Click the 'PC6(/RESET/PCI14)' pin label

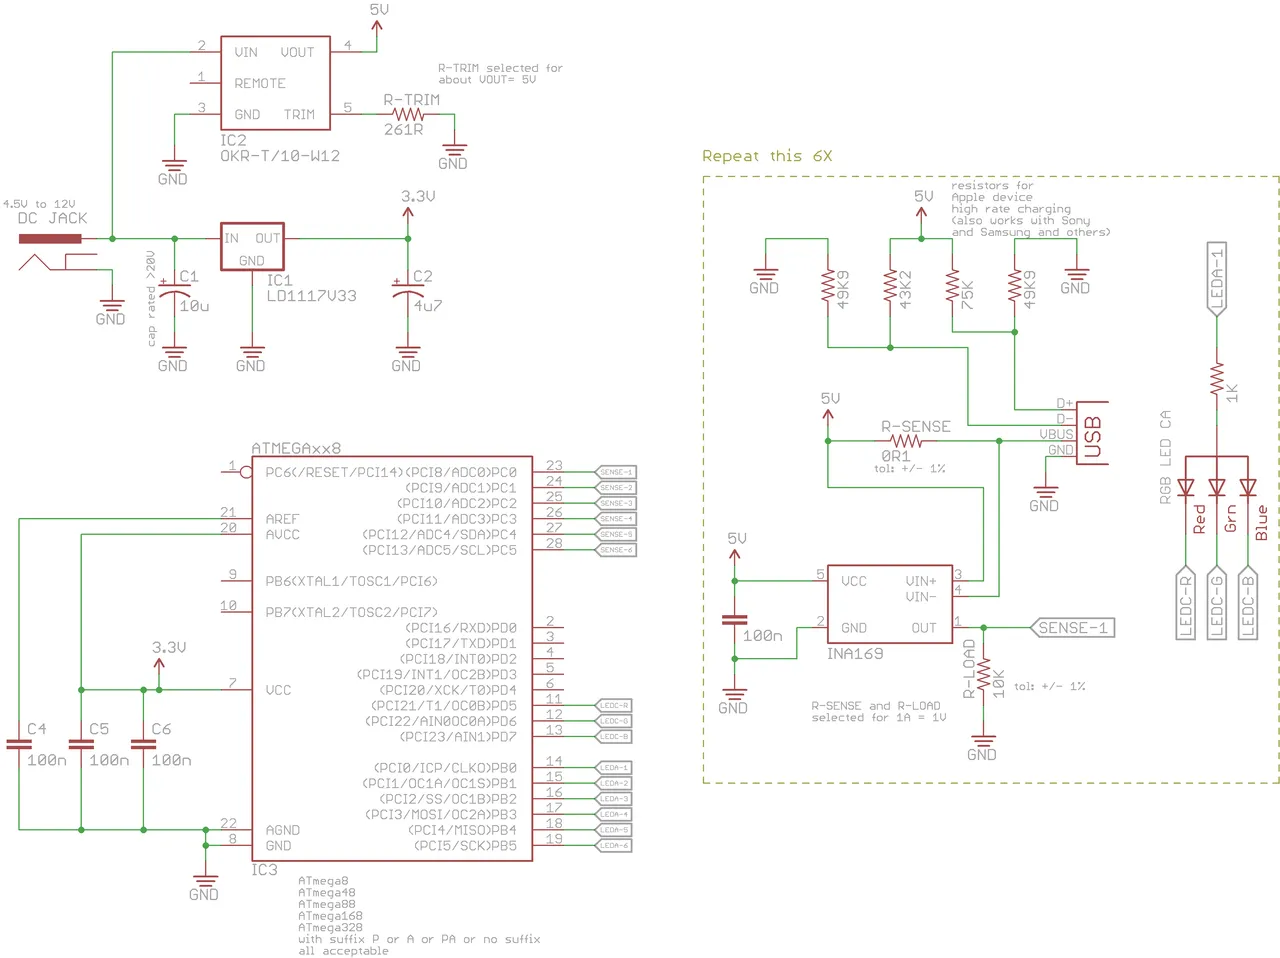coord(334,472)
